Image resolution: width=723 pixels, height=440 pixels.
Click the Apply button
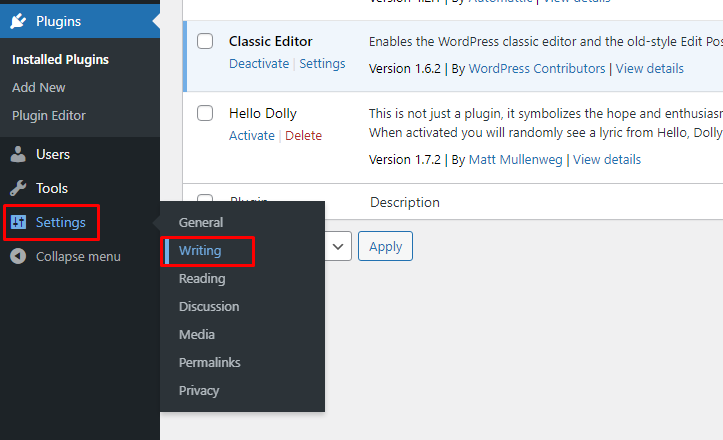pyautogui.click(x=385, y=246)
